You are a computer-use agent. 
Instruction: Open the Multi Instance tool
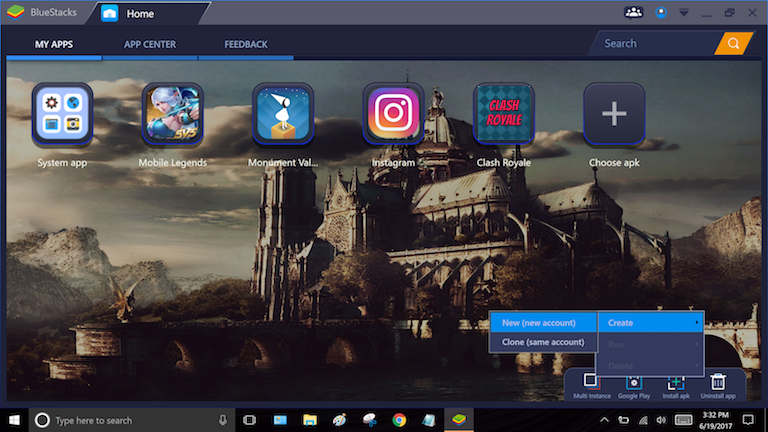(591, 385)
